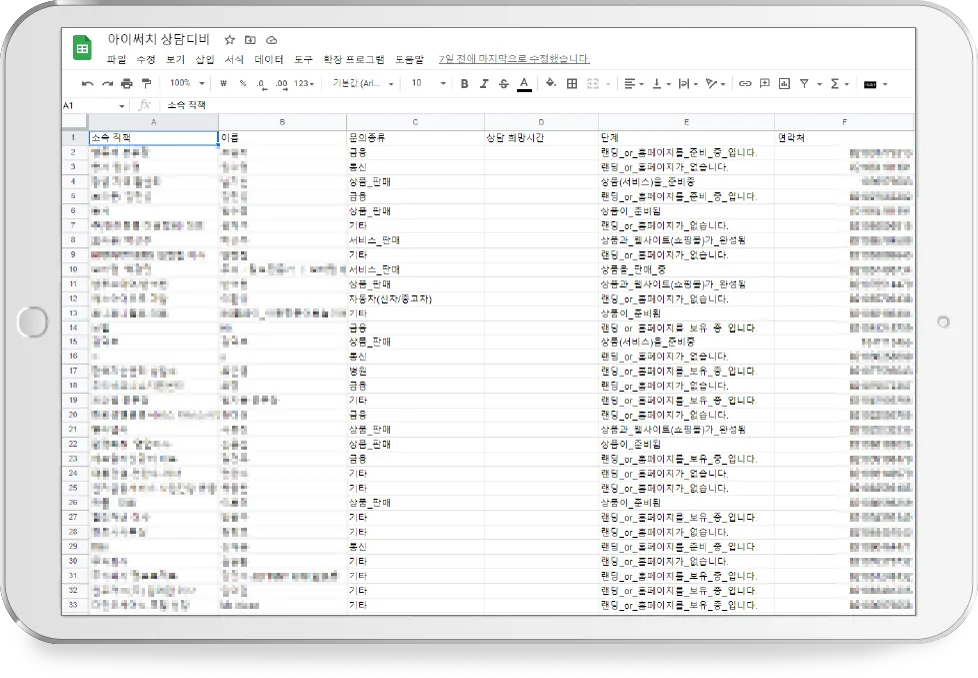978x678 pixels.
Task: Open the font family dropdown
Action: click(x=363, y=83)
